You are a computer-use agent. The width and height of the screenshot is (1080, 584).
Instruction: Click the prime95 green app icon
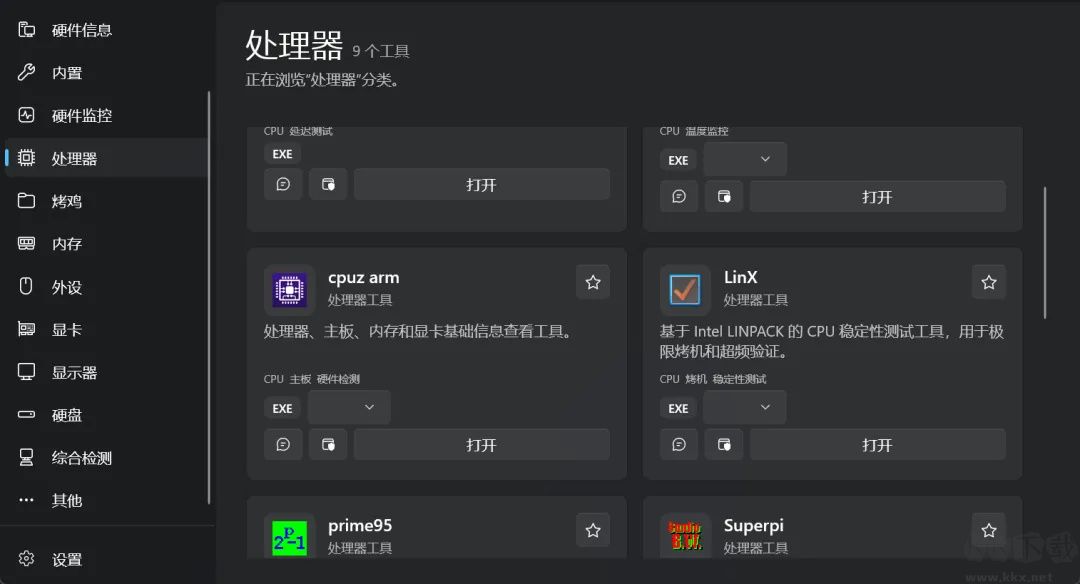pyautogui.click(x=289, y=537)
